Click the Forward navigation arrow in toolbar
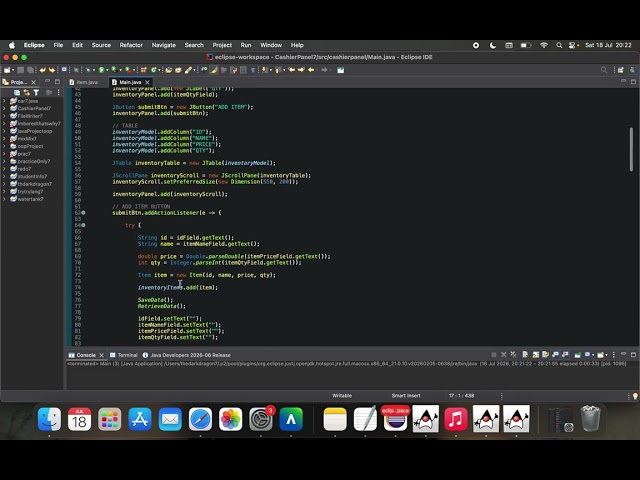This screenshot has width=640, height=480. pos(324,70)
